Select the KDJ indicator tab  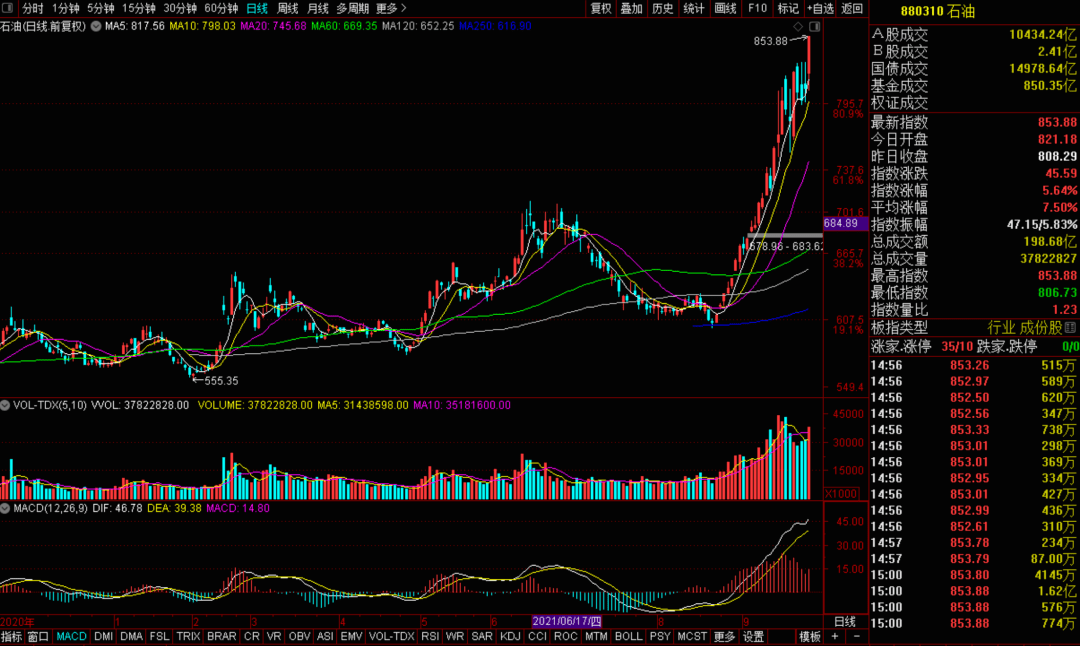click(510, 636)
